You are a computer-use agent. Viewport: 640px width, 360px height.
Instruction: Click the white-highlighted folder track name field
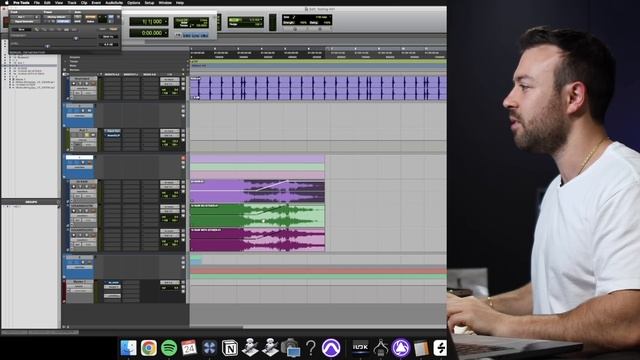(79, 157)
